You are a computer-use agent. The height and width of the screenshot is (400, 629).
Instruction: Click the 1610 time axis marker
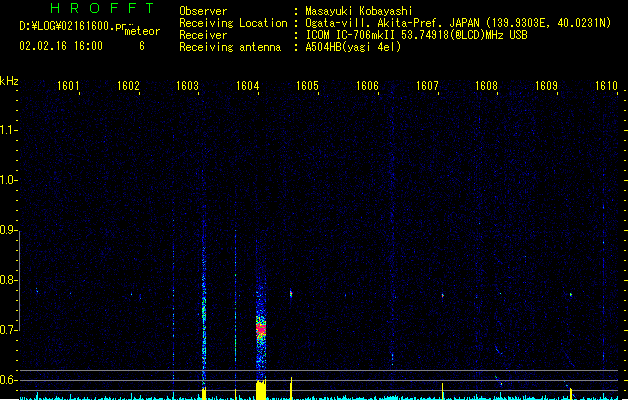[x=606, y=86]
